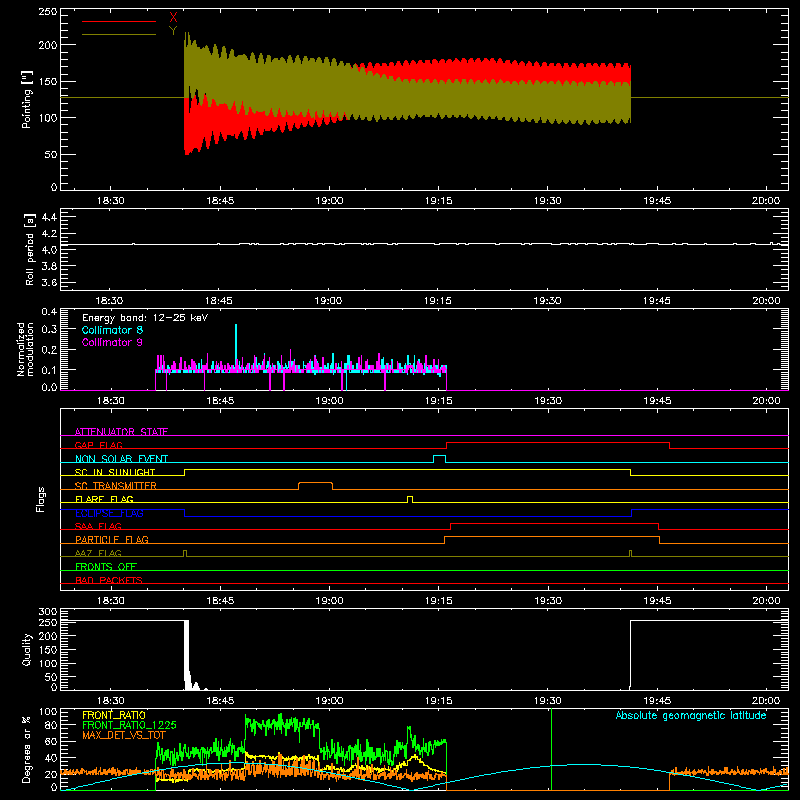Select the SAA_FLAG label

point(98,526)
